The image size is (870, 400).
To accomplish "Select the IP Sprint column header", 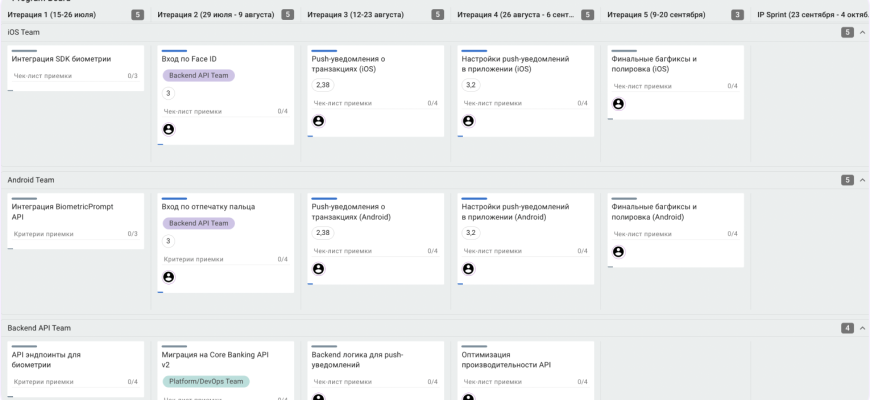I will (812, 15).
